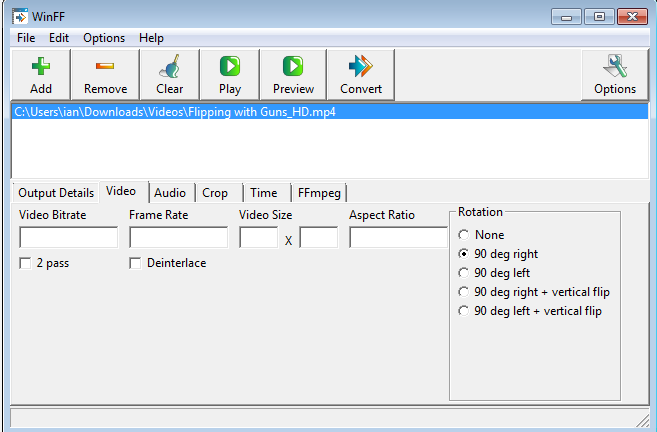Click the WinFF title bar app icon
657x432 pixels.
(20, 17)
